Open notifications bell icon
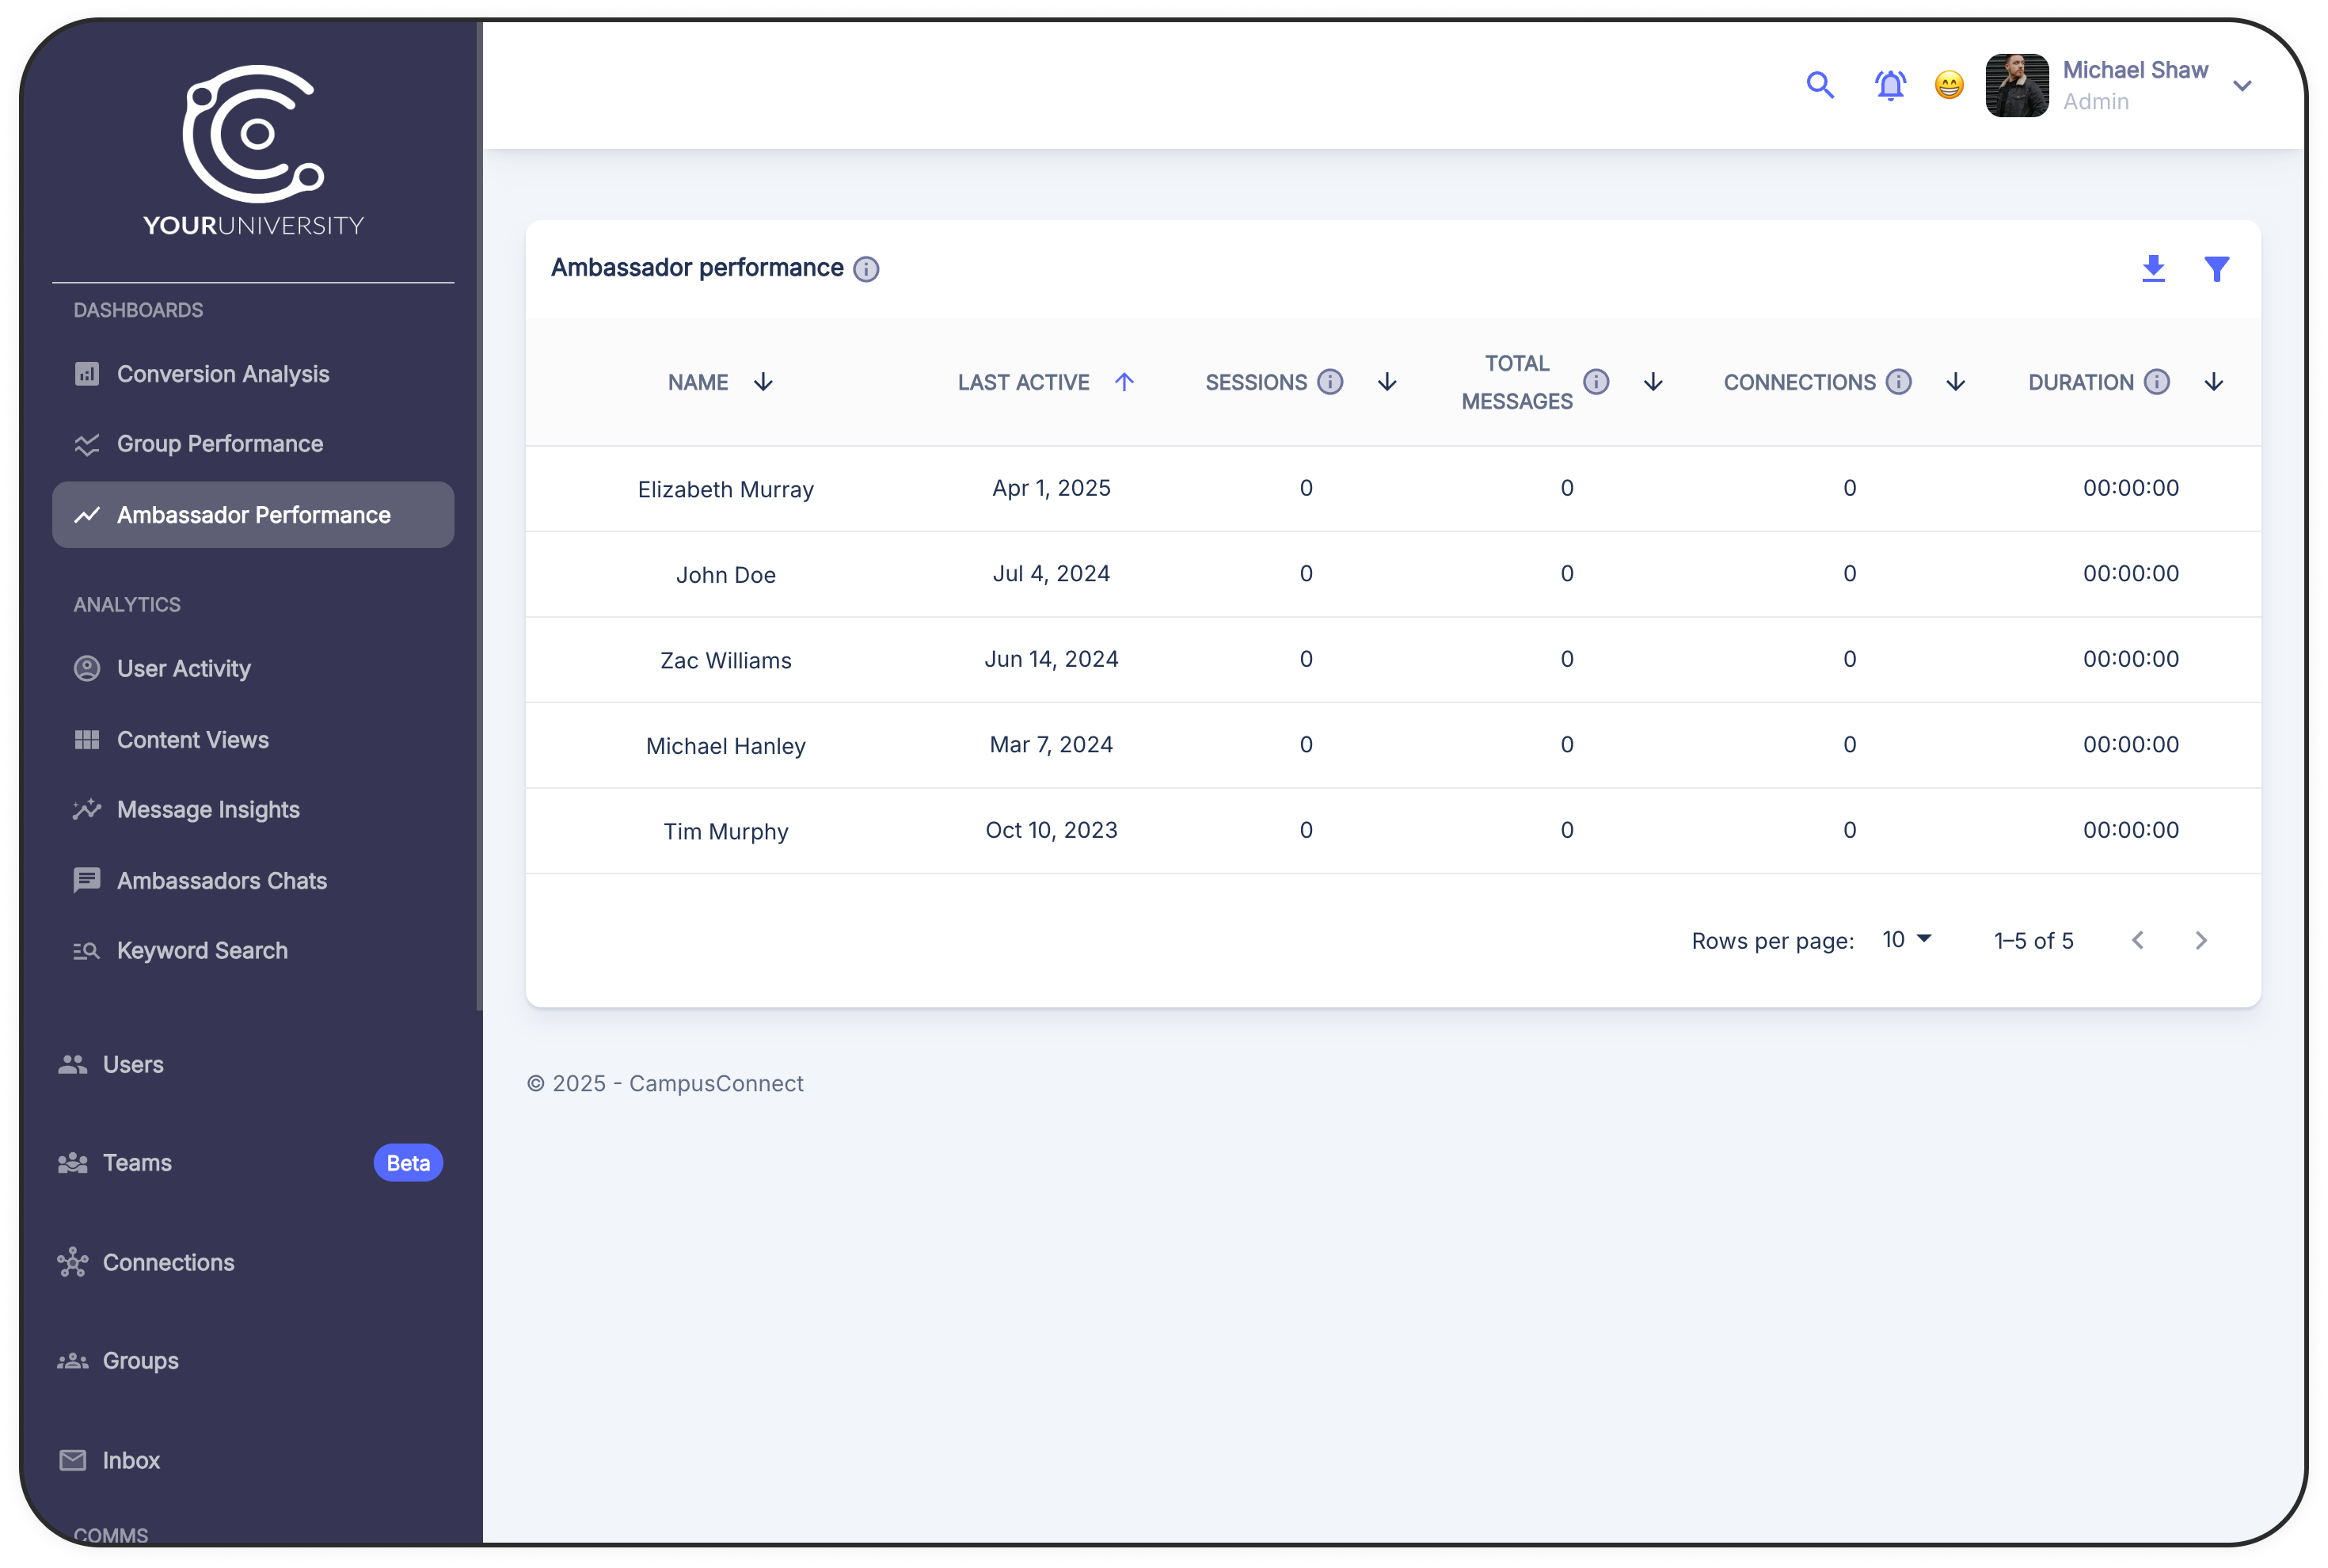 [1890, 85]
